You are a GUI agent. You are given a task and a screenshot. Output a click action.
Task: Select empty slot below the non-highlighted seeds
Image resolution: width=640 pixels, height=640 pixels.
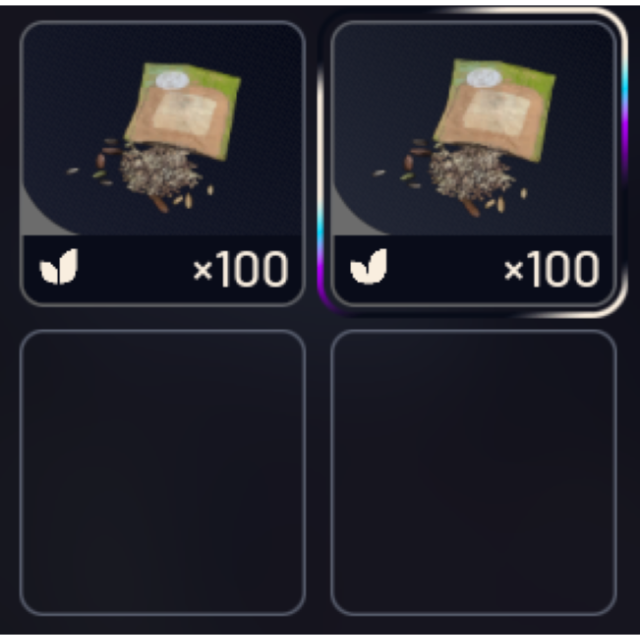(x=162, y=473)
